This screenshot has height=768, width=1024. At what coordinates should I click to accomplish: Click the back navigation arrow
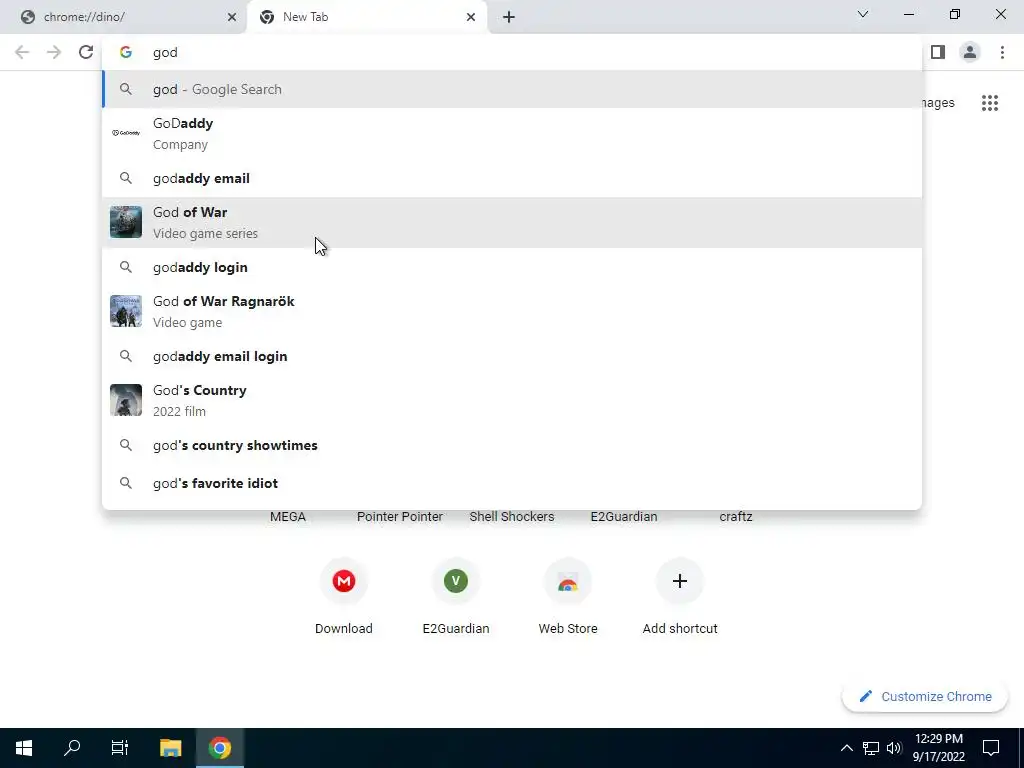(x=22, y=52)
